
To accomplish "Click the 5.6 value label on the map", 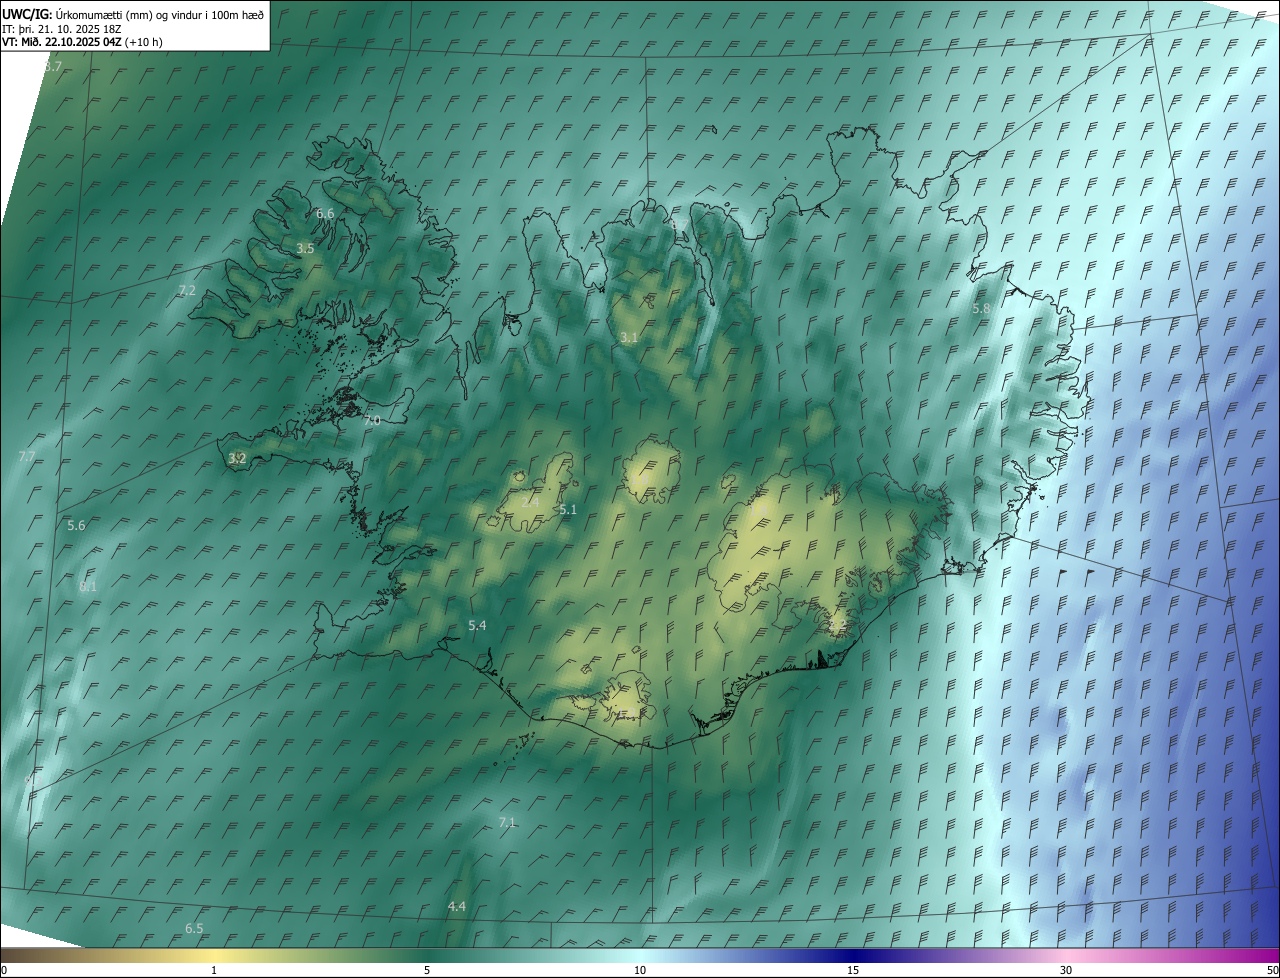I will pos(76,525).
